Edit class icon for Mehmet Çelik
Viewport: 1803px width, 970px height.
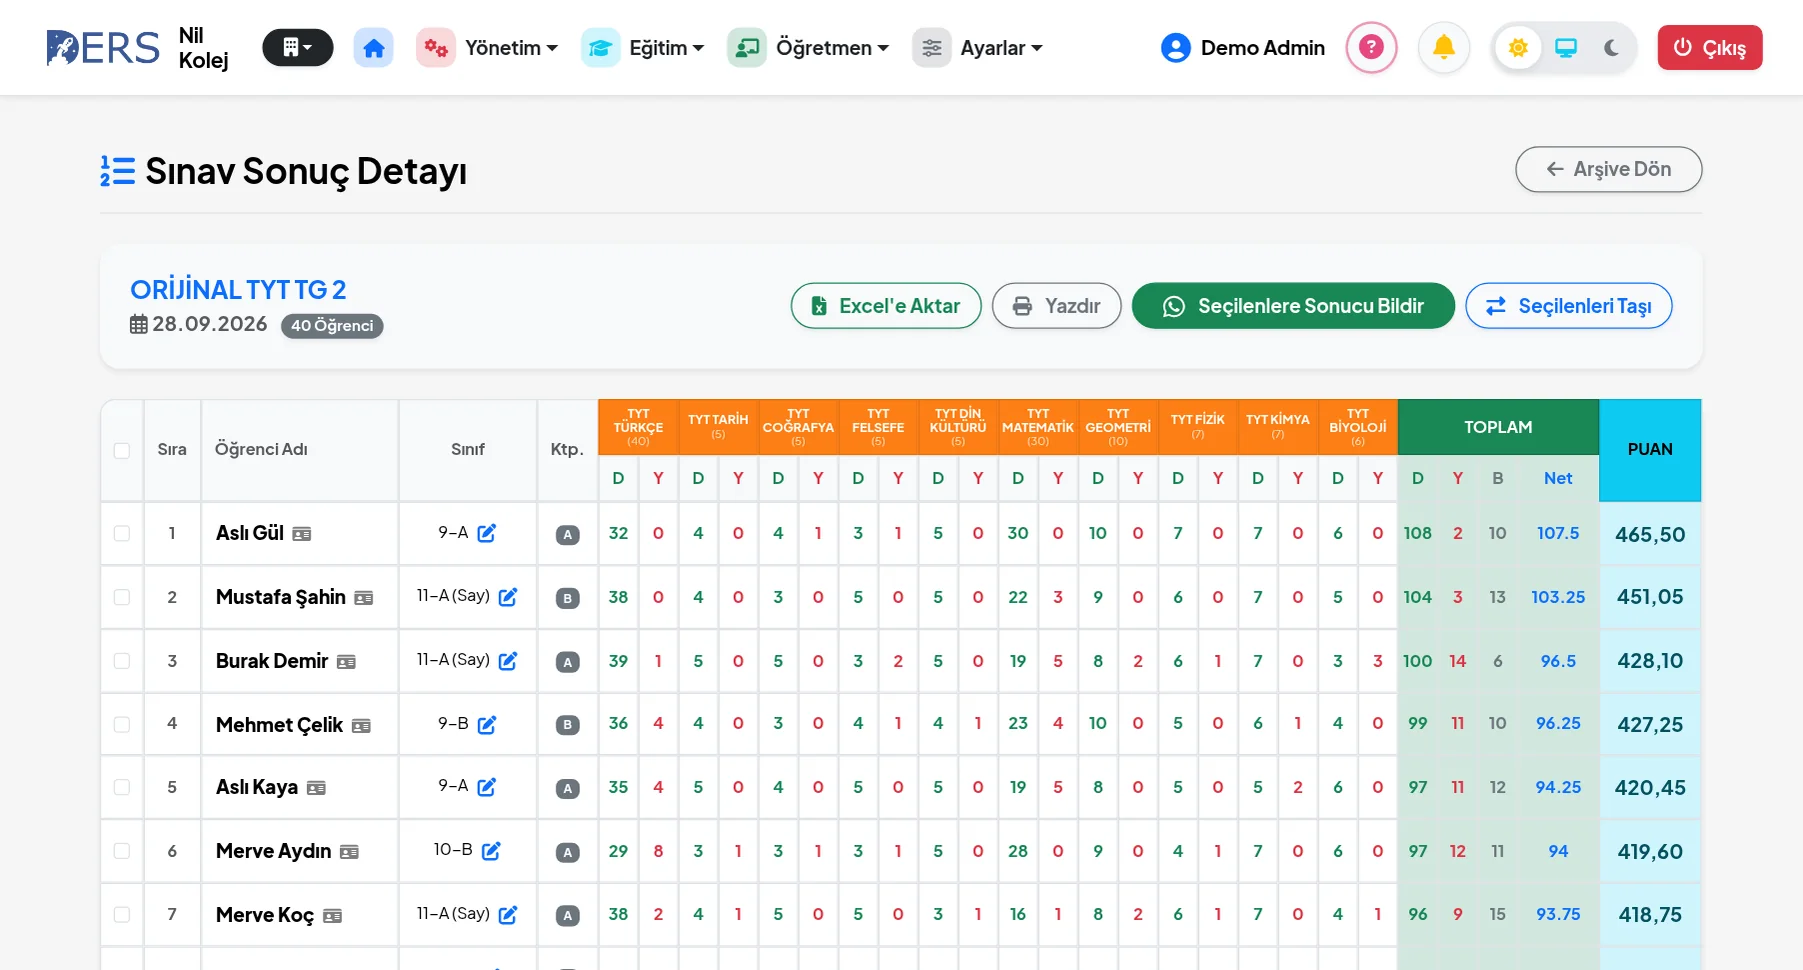(487, 724)
